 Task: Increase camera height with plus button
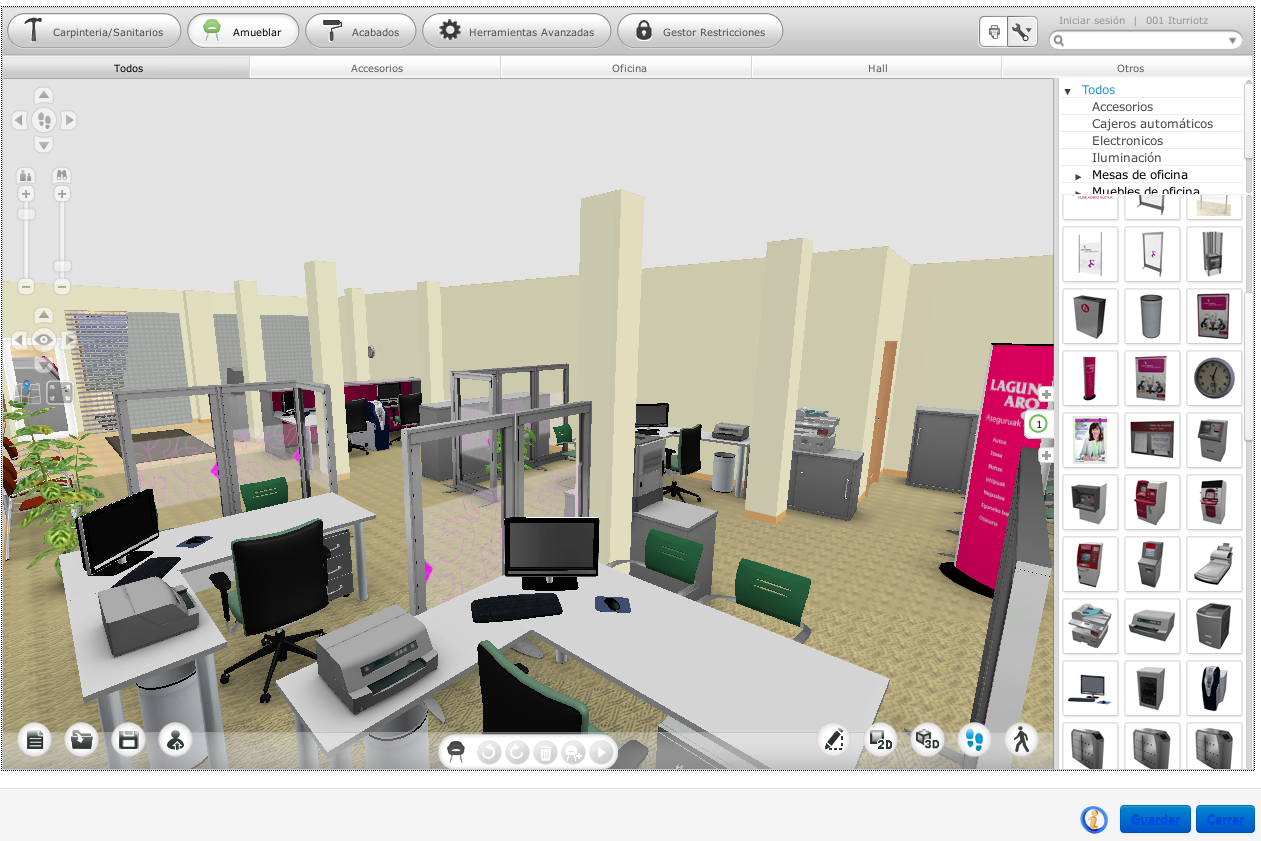click(x=27, y=194)
